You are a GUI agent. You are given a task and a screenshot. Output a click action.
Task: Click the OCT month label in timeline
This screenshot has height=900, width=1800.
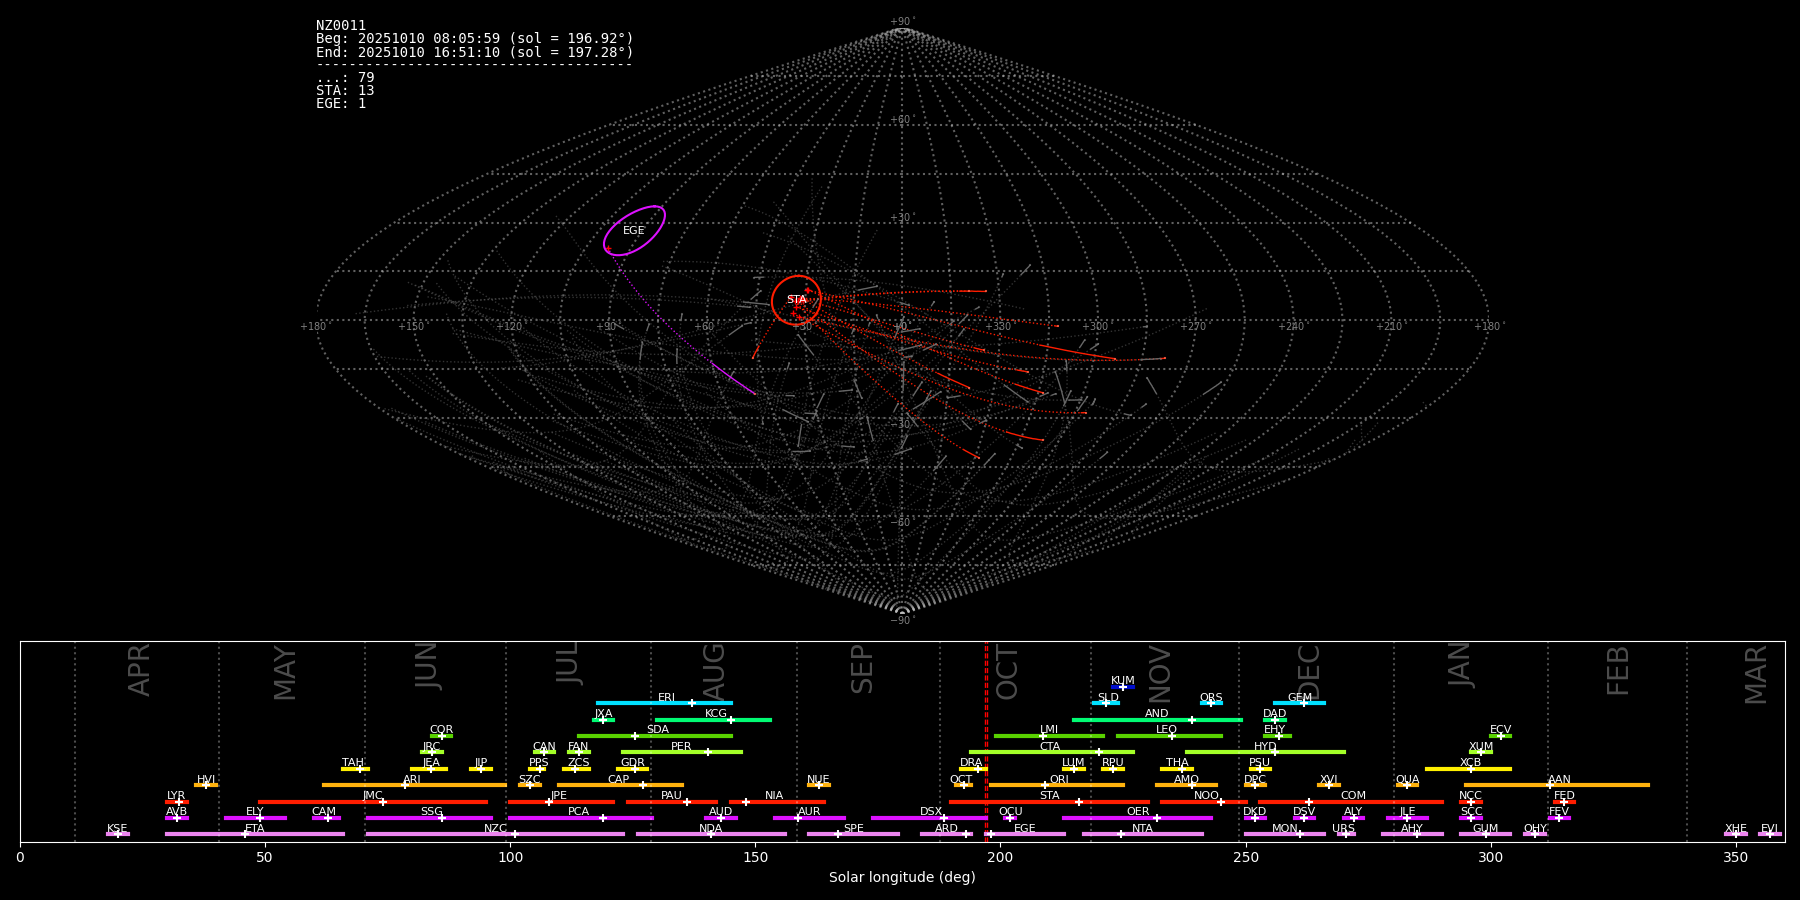pyautogui.click(x=1007, y=673)
